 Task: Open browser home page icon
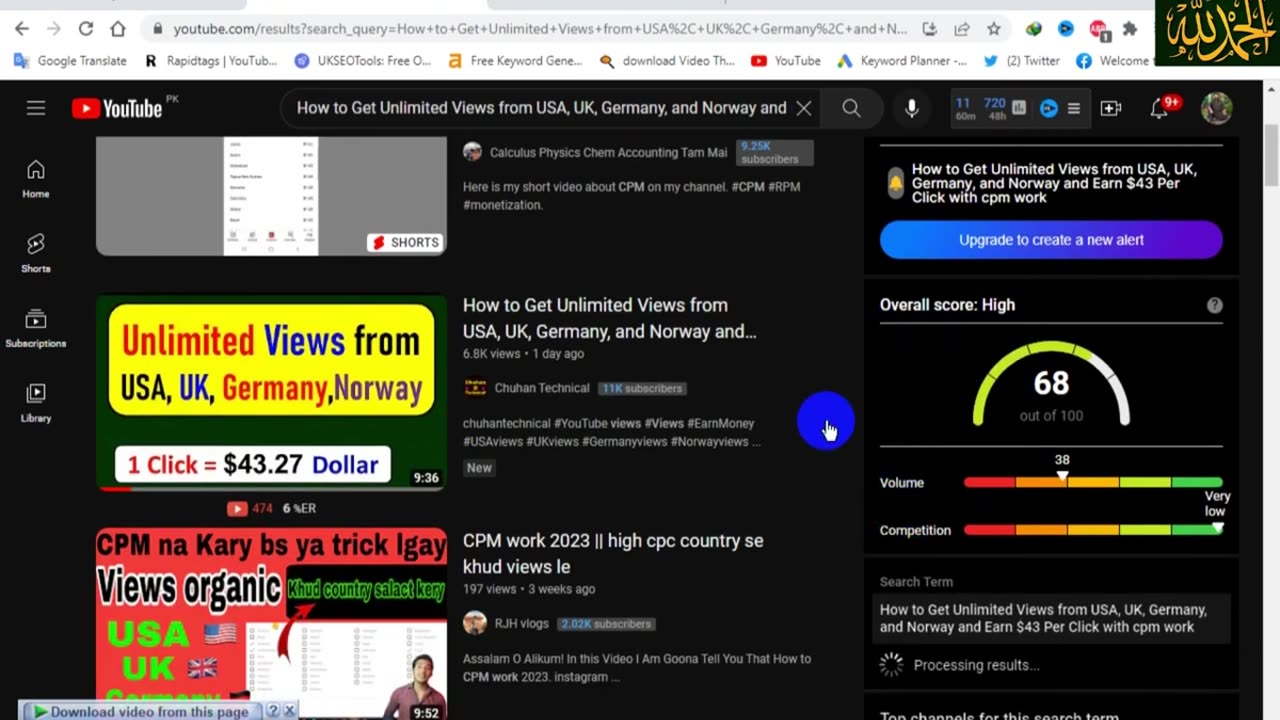pyautogui.click(x=118, y=29)
